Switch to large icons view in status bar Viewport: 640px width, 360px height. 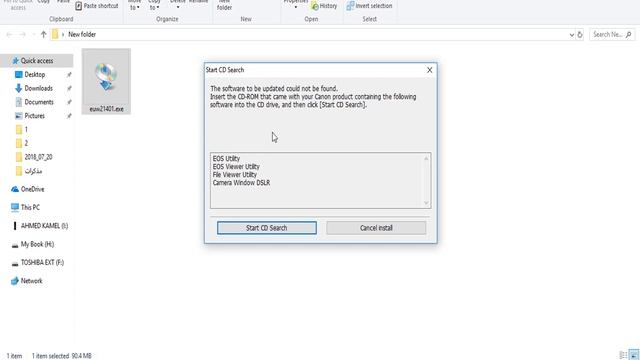click(x=633, y=355)
